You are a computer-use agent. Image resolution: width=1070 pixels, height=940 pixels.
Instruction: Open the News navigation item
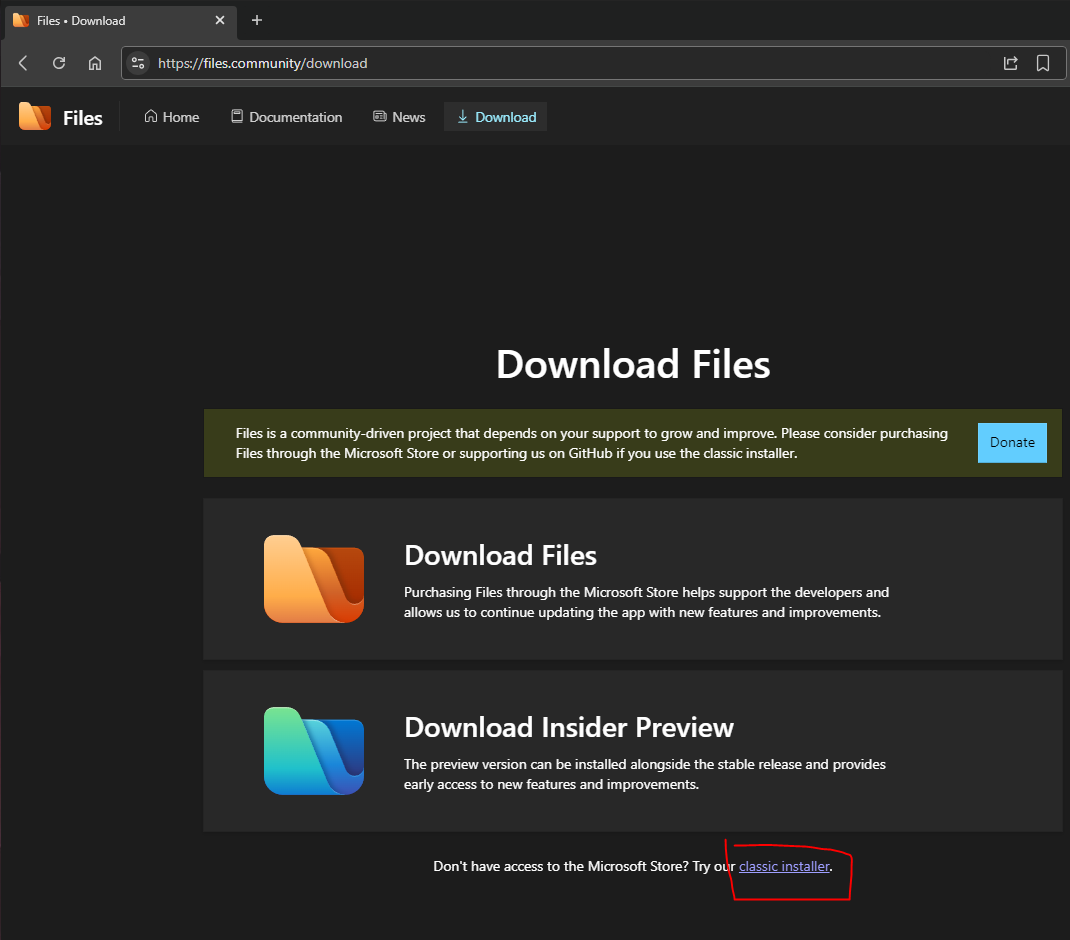coord(399,117)
